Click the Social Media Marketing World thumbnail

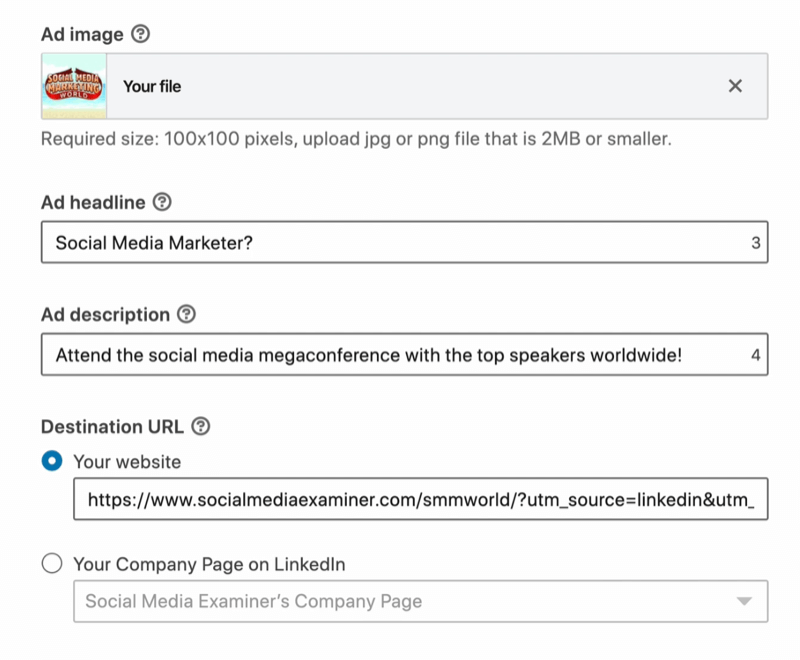pos(74,86)
